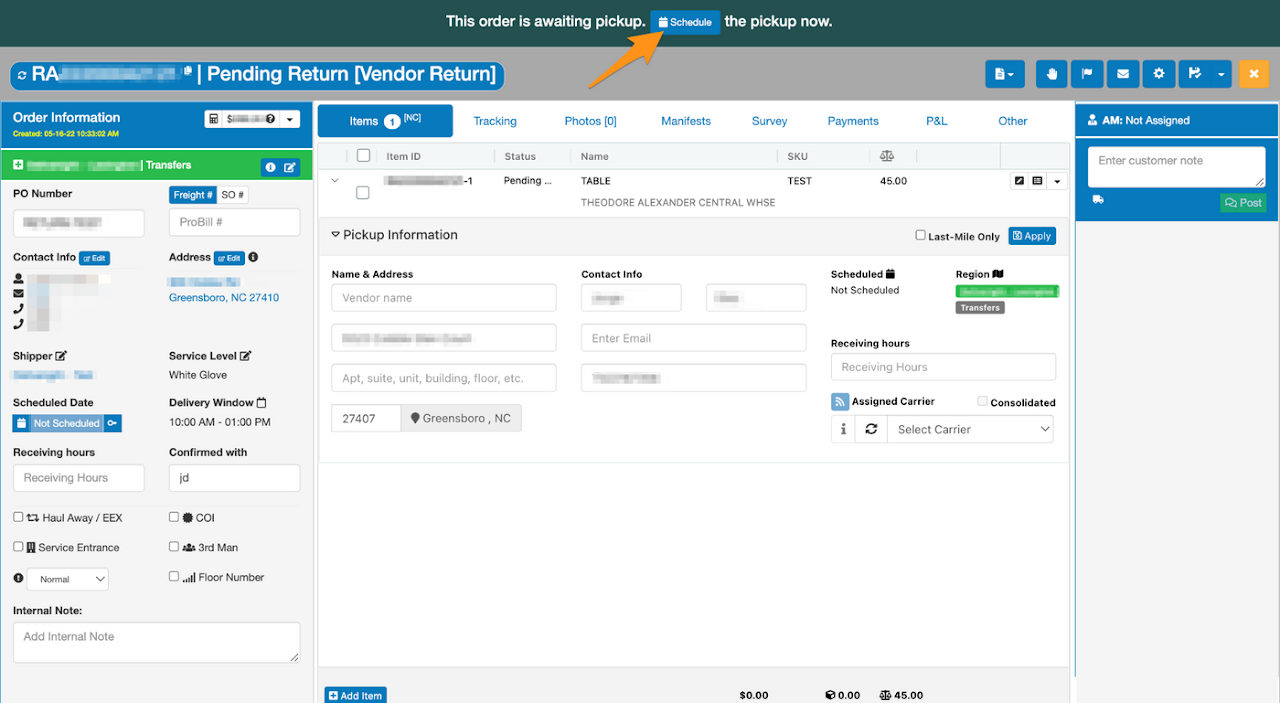The height and width of the screenshot is (703, 1280).
Task: Open the Other tab
Action: pyautogui.click(x=1013, y=121)
